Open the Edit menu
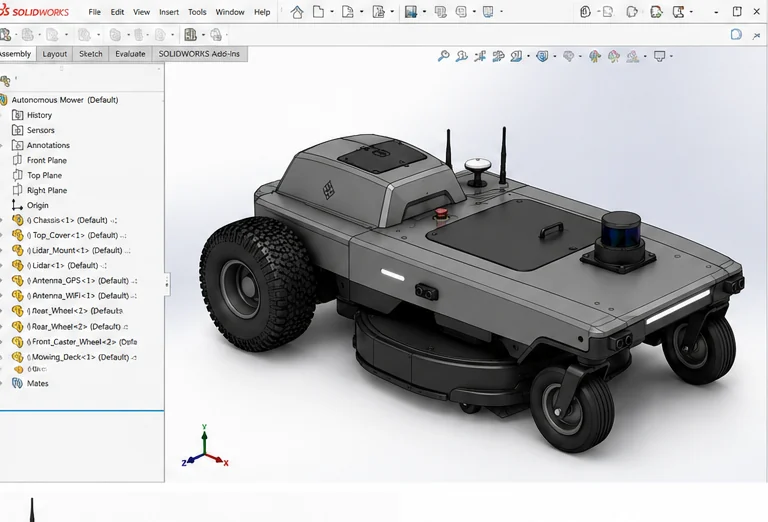 (x=117, y=12)
